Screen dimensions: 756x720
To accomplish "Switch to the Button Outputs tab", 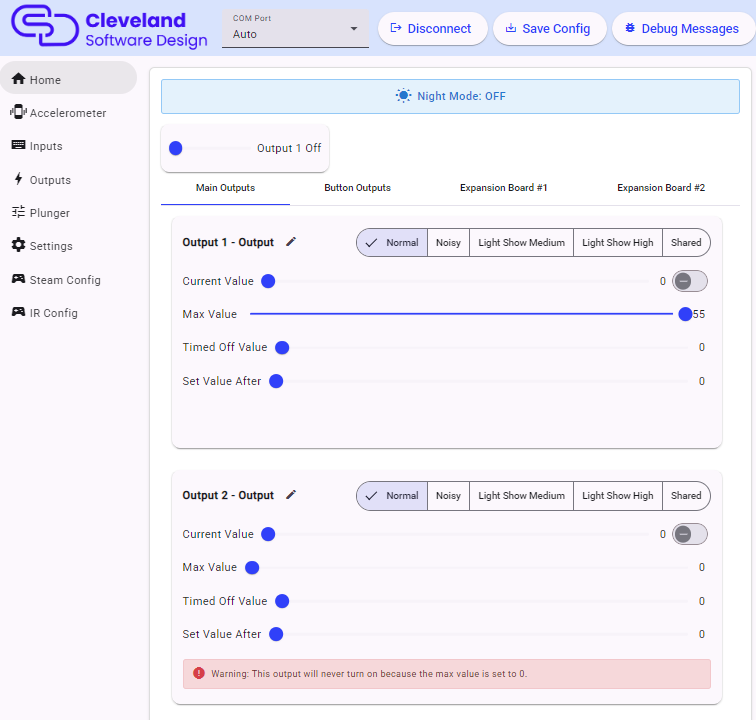I will click(357, 188).
